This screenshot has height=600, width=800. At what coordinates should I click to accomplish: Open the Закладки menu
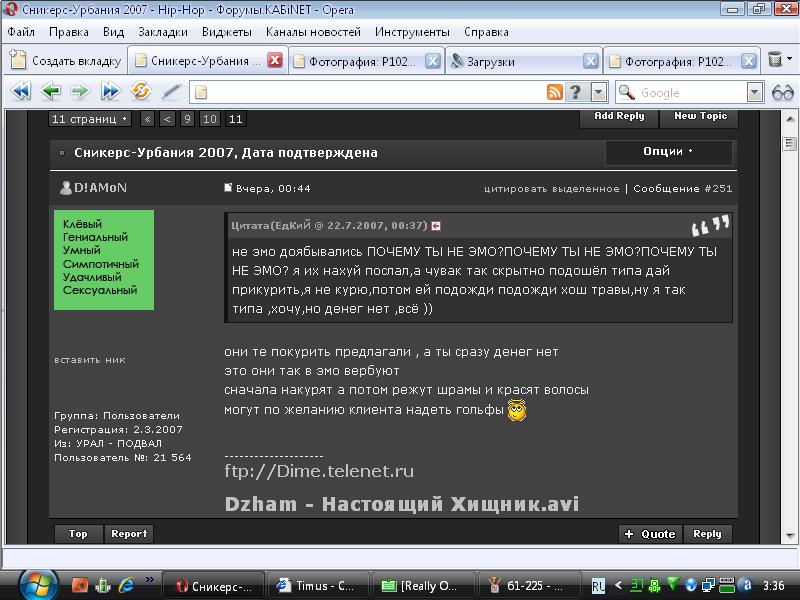point(162,31)
